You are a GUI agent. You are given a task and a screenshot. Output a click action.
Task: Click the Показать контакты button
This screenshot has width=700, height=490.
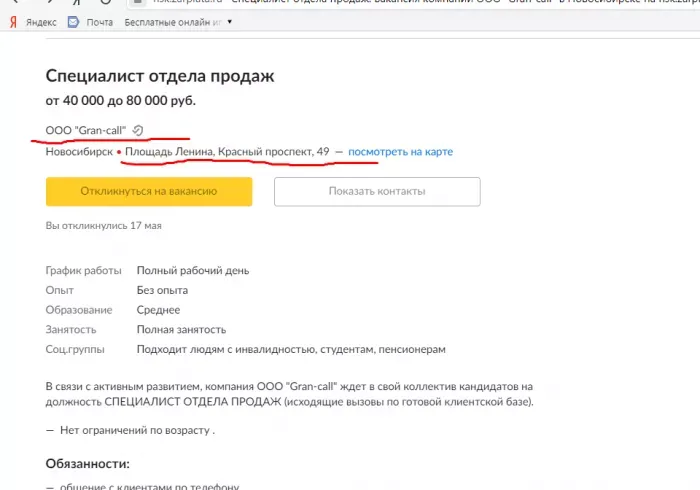[377, 191]
